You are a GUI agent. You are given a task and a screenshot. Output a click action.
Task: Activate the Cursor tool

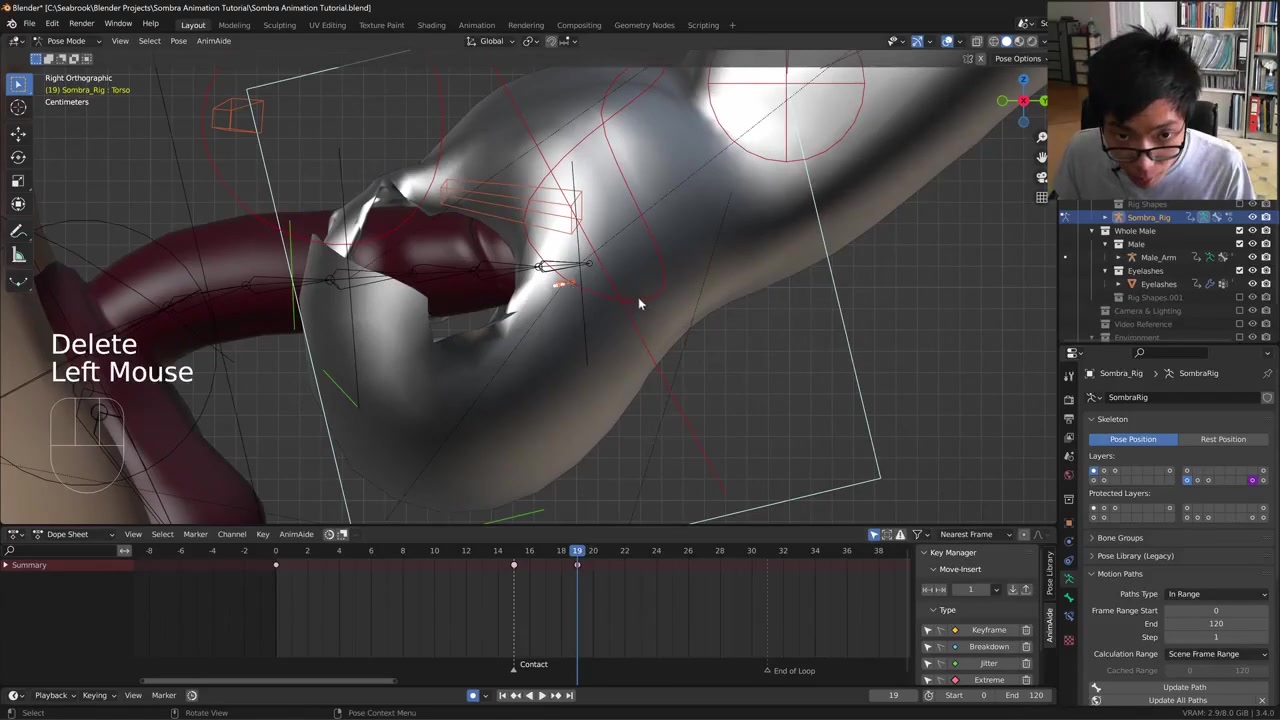[18, 108]
